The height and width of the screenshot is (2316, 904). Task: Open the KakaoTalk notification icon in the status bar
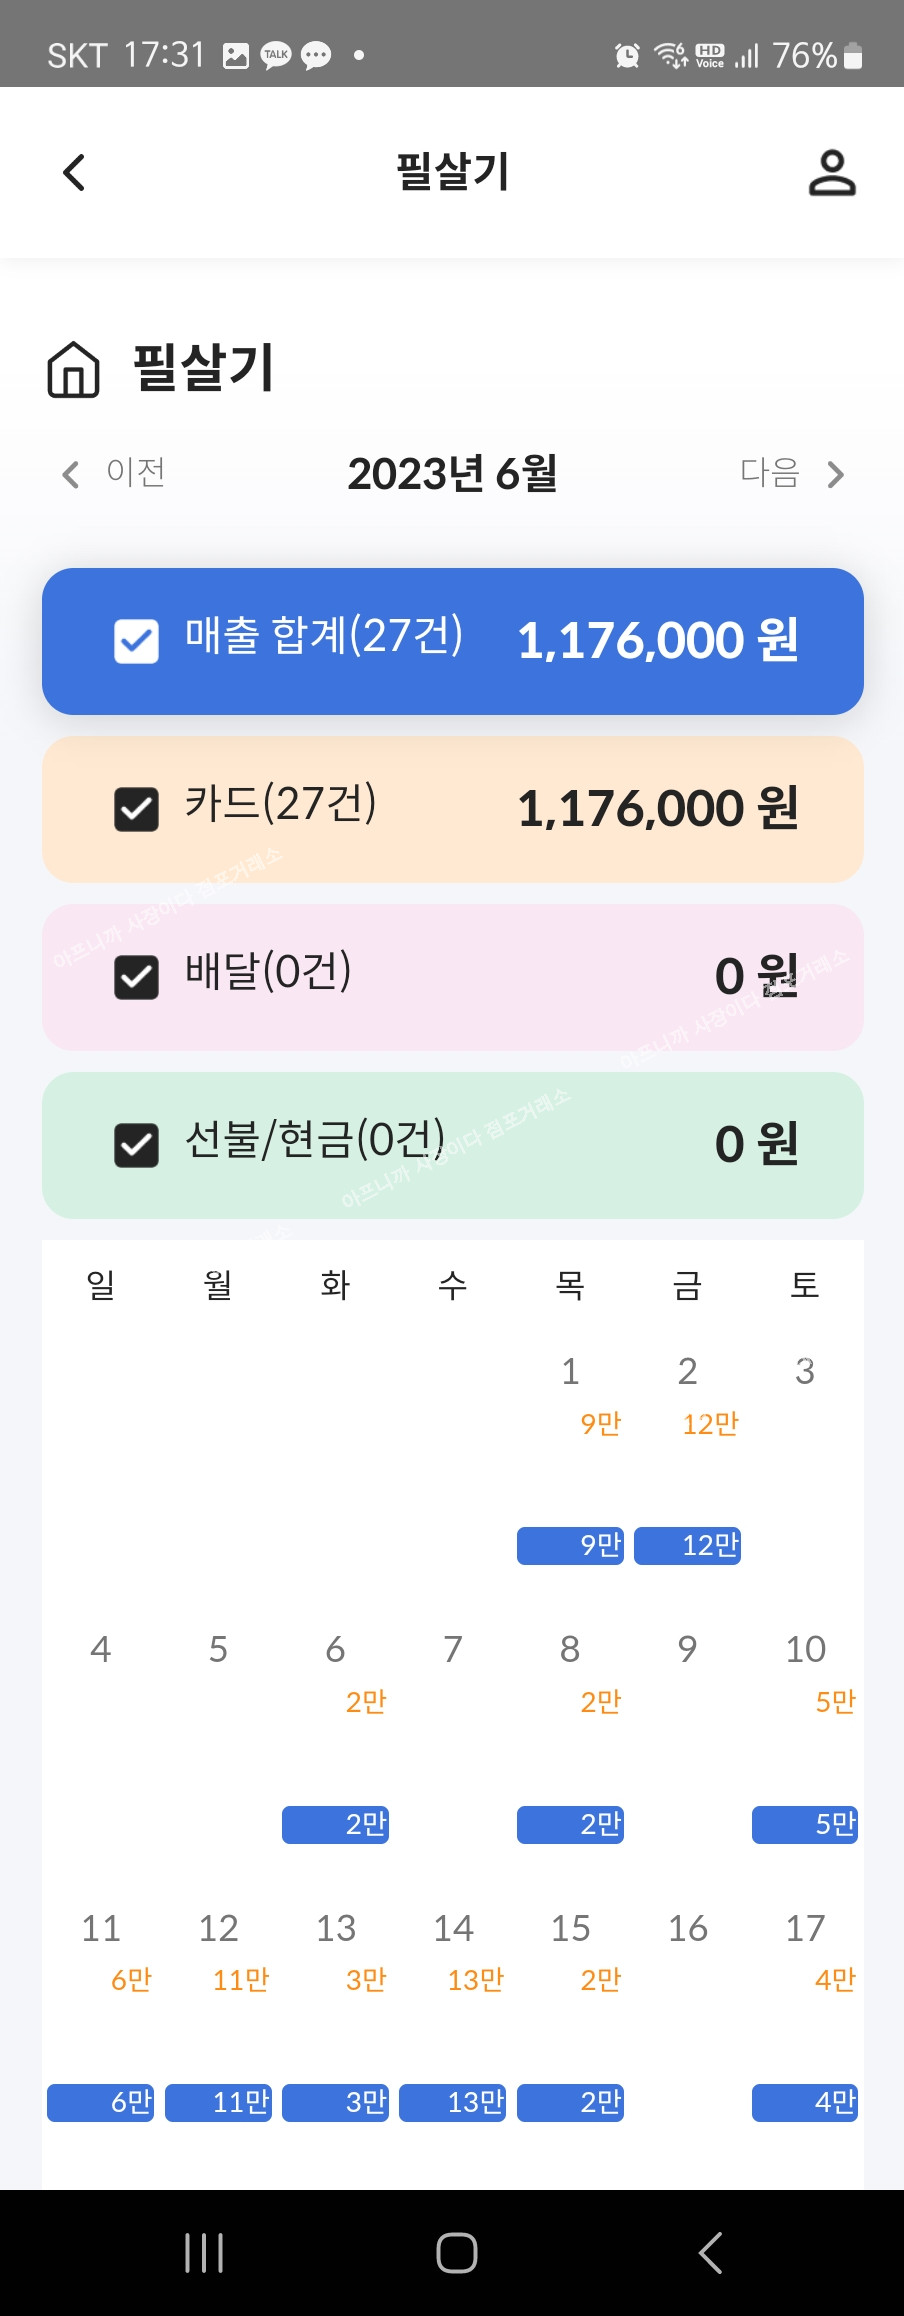[x=276, y=55]
